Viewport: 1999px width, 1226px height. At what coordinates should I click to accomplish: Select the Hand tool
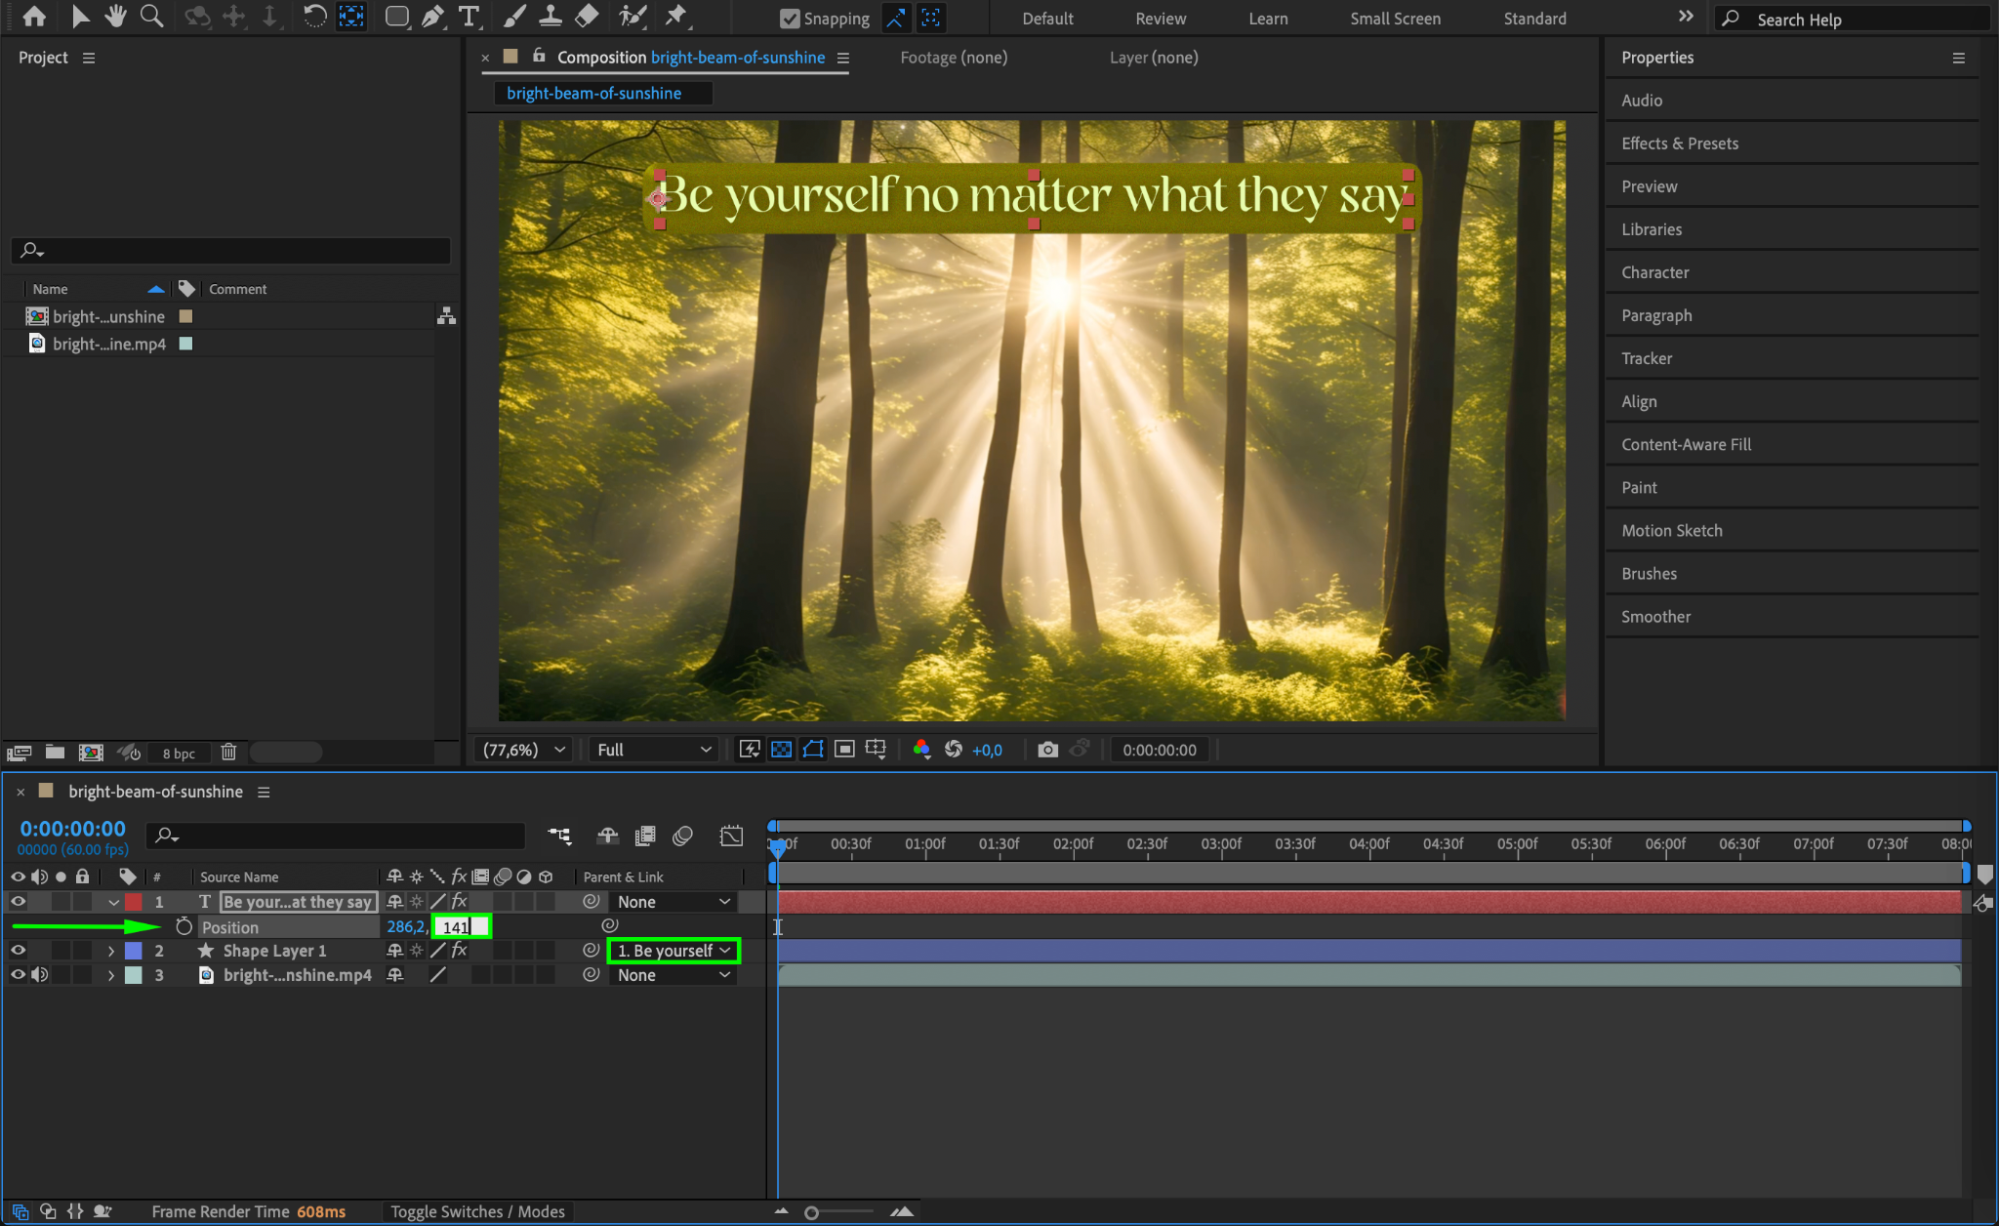[115, 16]
